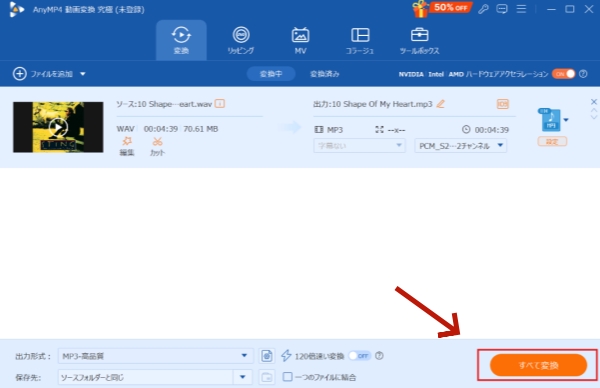
Task: Open the カット scissors tool
Action: [x=157, y=147]
